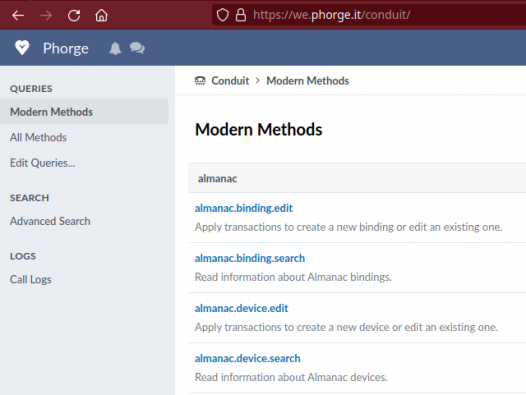
Task: Open Edit Queries... in sidebar
Action: click(43, 163)
